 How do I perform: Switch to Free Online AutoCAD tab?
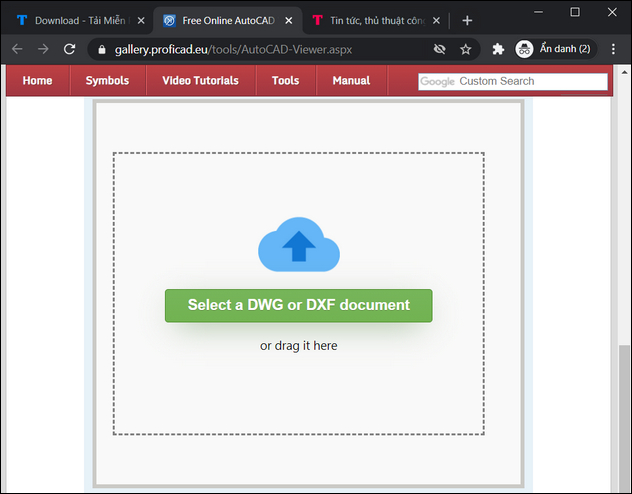point(228,21)
